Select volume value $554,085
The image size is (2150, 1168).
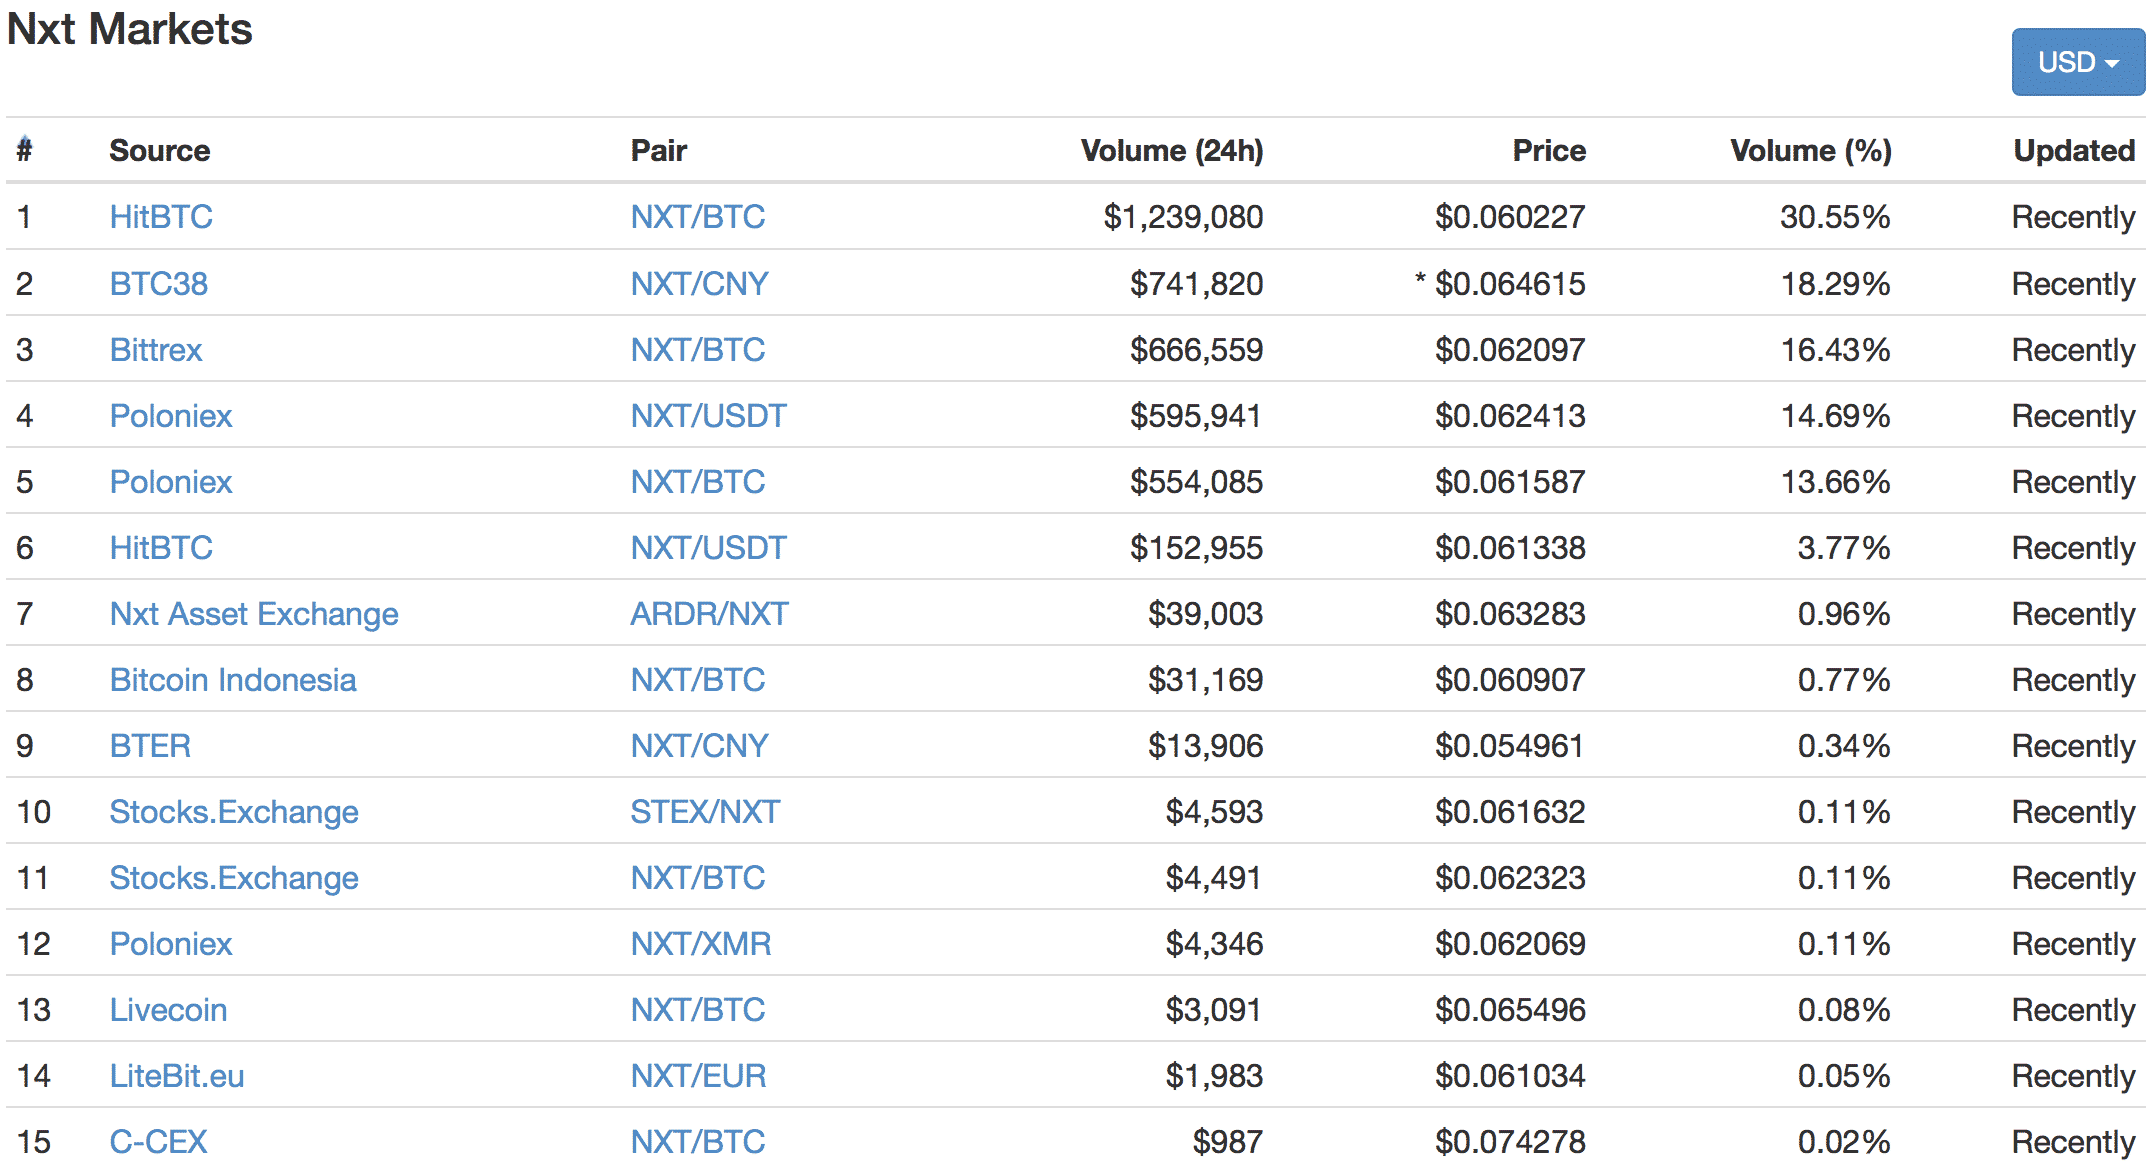pyautogui.click(x=1197, y=482)
